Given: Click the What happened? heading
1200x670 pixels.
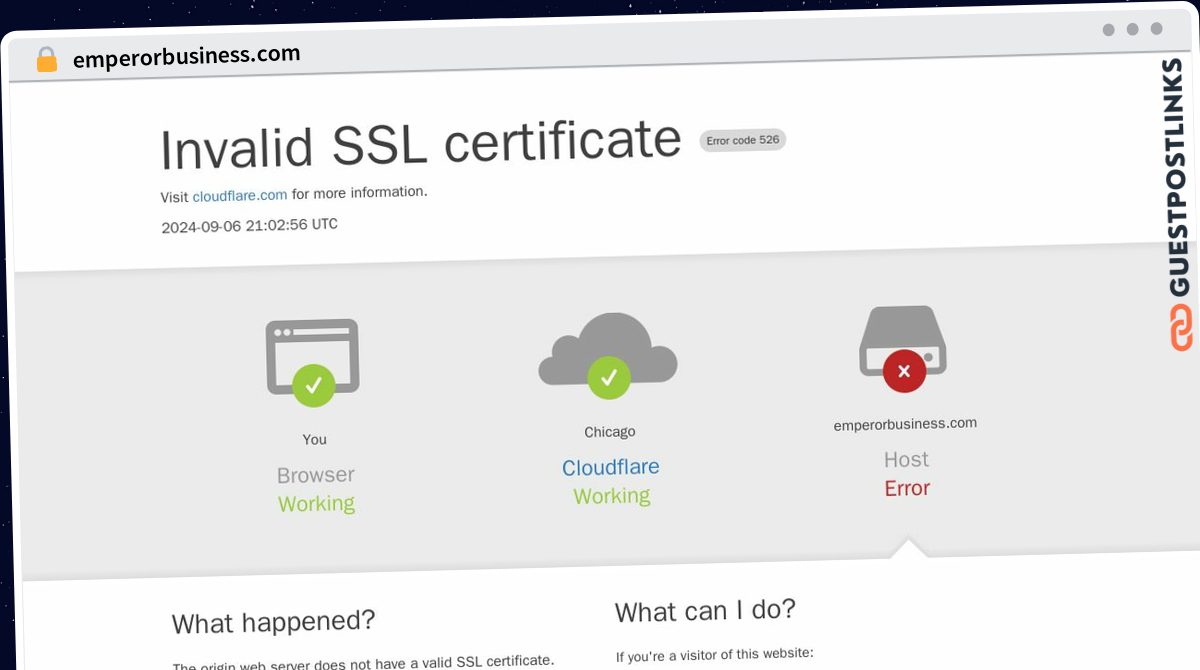Looking at the screenshot, I should point(273,622).
